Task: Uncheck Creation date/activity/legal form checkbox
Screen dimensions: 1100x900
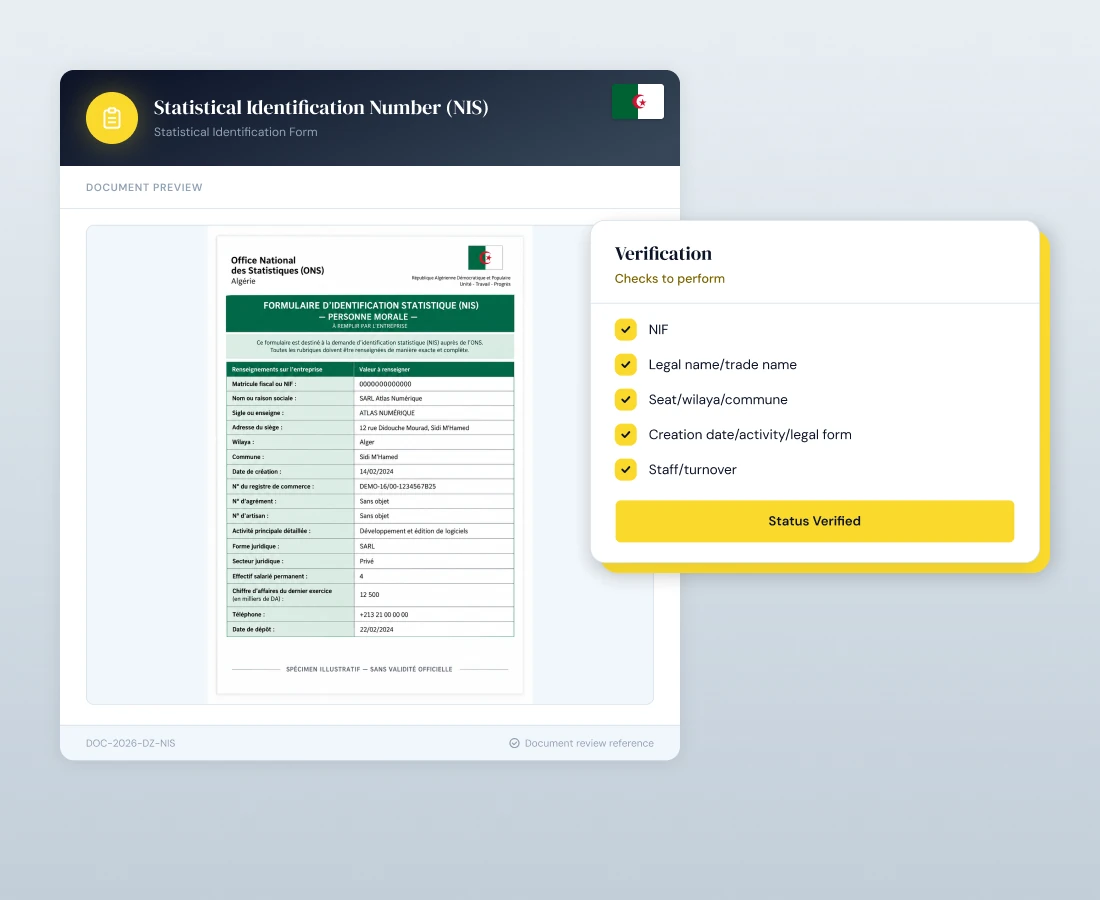Action: pos(626,435)
